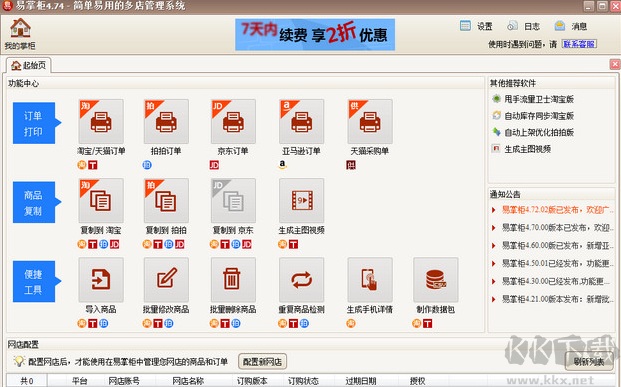Open 日志 in top toolbar
This screenshot has width=621, height=387.
click(524, 26)
